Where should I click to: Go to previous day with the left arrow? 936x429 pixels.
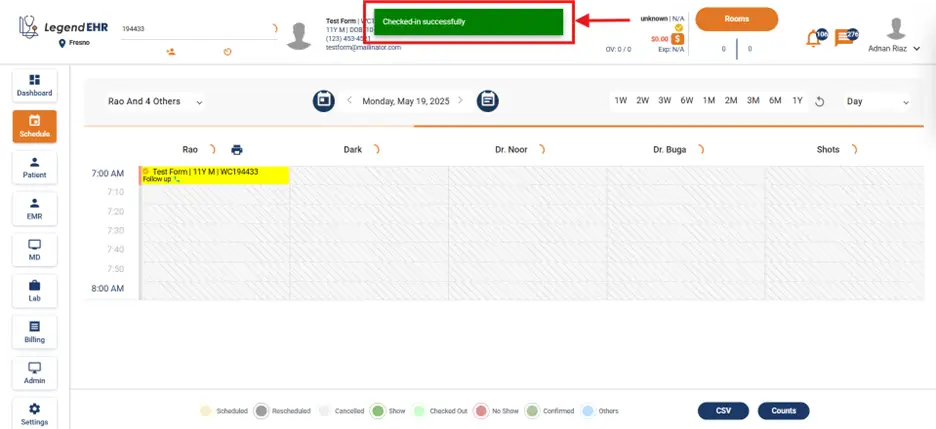(350, 101)
